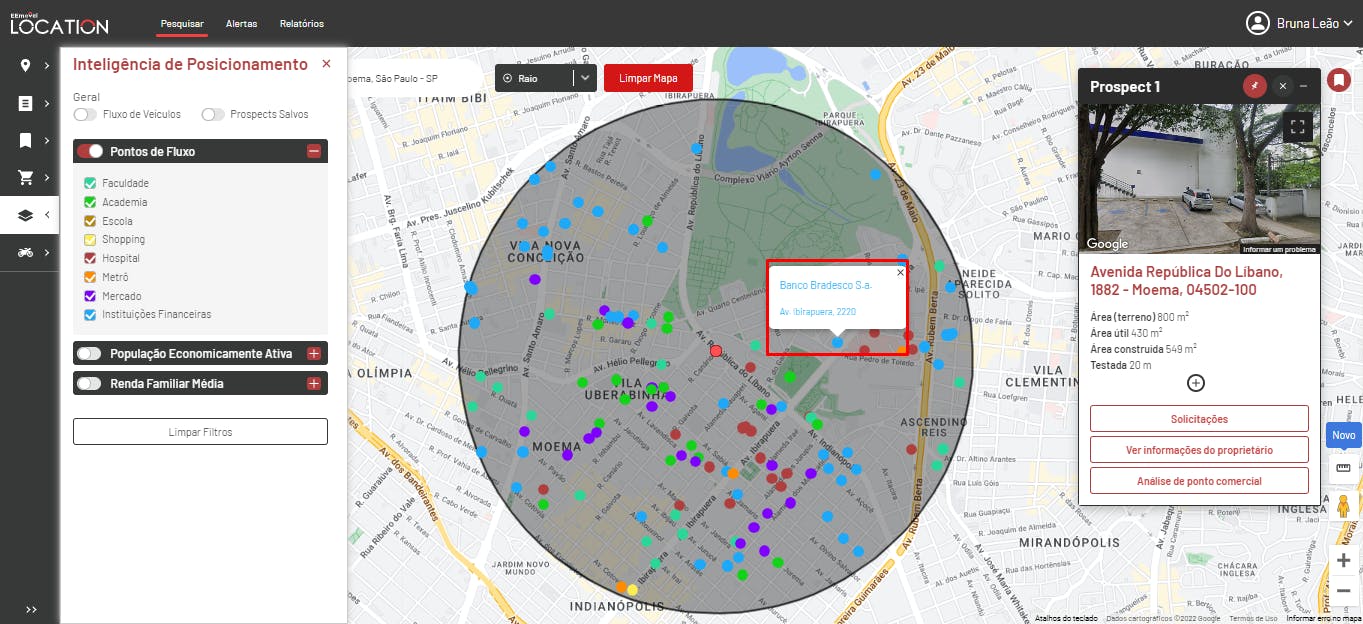The image size is (1363, 624).
Task: Minimize the Prospect 1 card
Action: [x=1303, y=86]
